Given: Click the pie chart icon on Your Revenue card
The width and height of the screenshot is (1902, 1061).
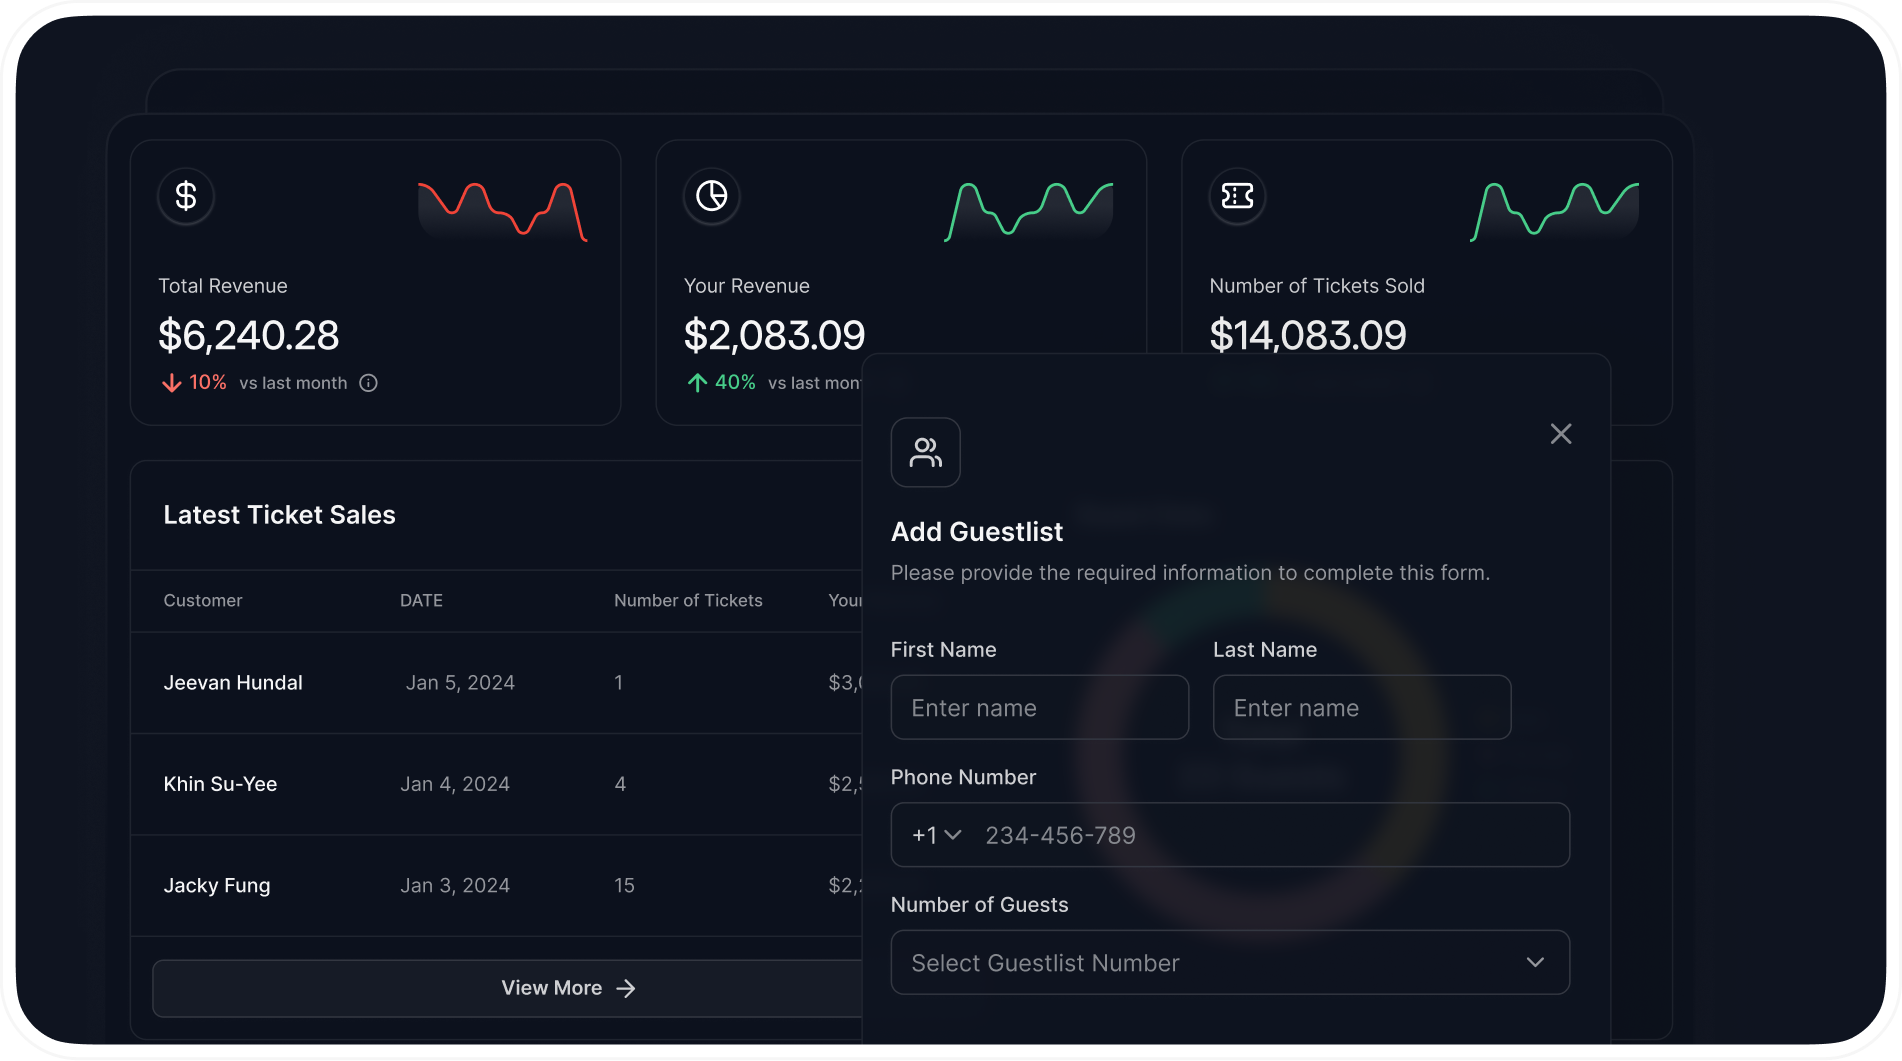Looking at the screenshot, I should coord(712,196).
